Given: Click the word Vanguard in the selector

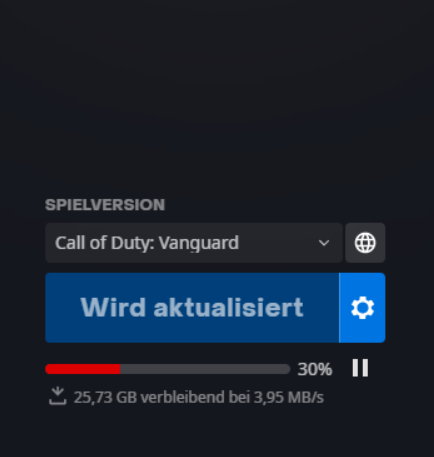Looking at the screenshot, I should pyautogui.click(x=199, y=243).
